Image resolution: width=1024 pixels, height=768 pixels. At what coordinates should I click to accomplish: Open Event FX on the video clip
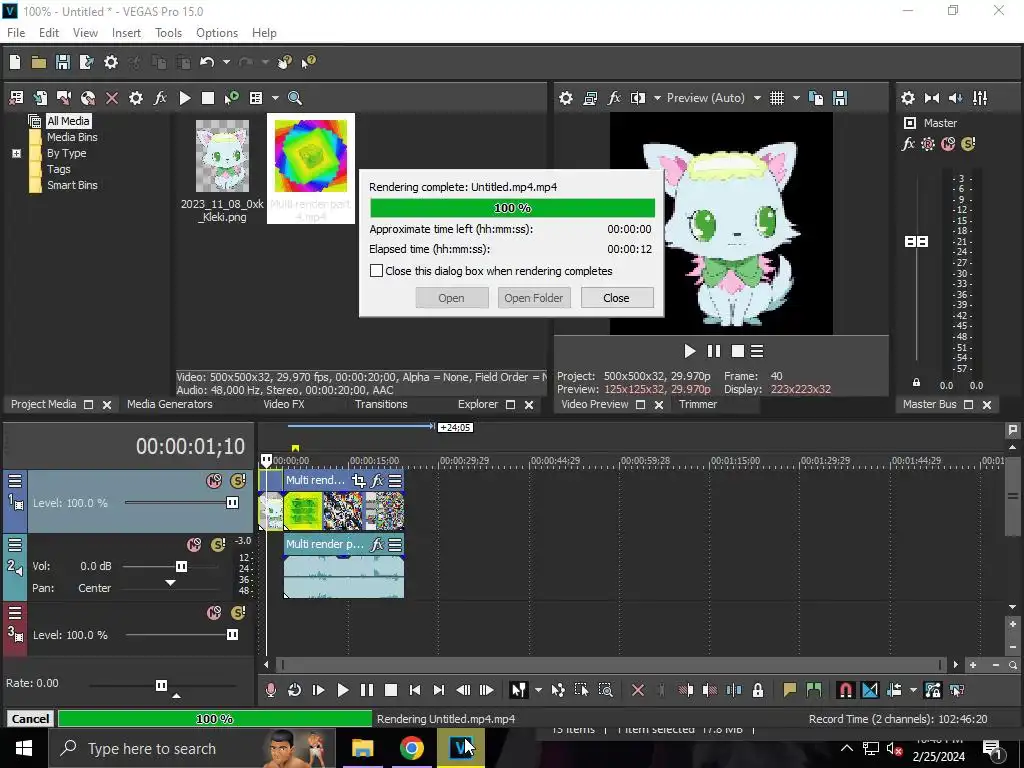coord(377,481)
